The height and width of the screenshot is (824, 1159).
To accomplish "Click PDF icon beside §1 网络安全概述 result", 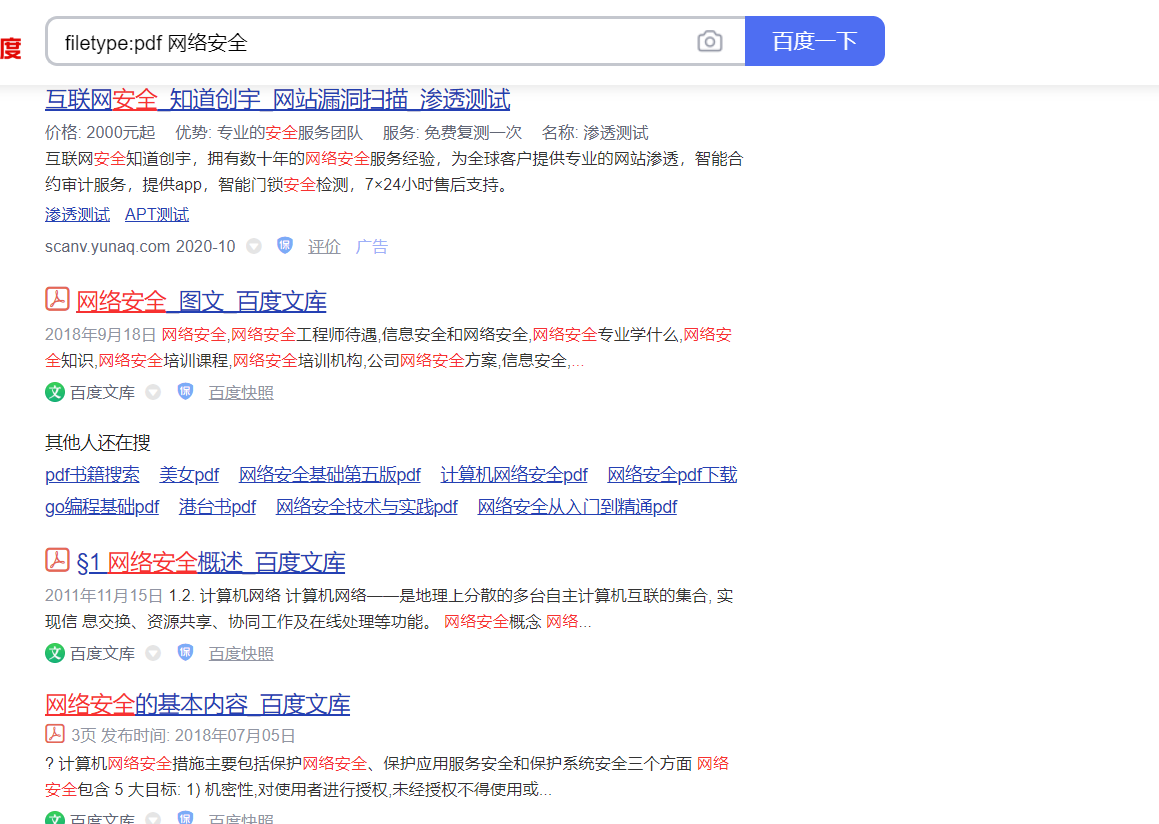I will pos(57,560).
